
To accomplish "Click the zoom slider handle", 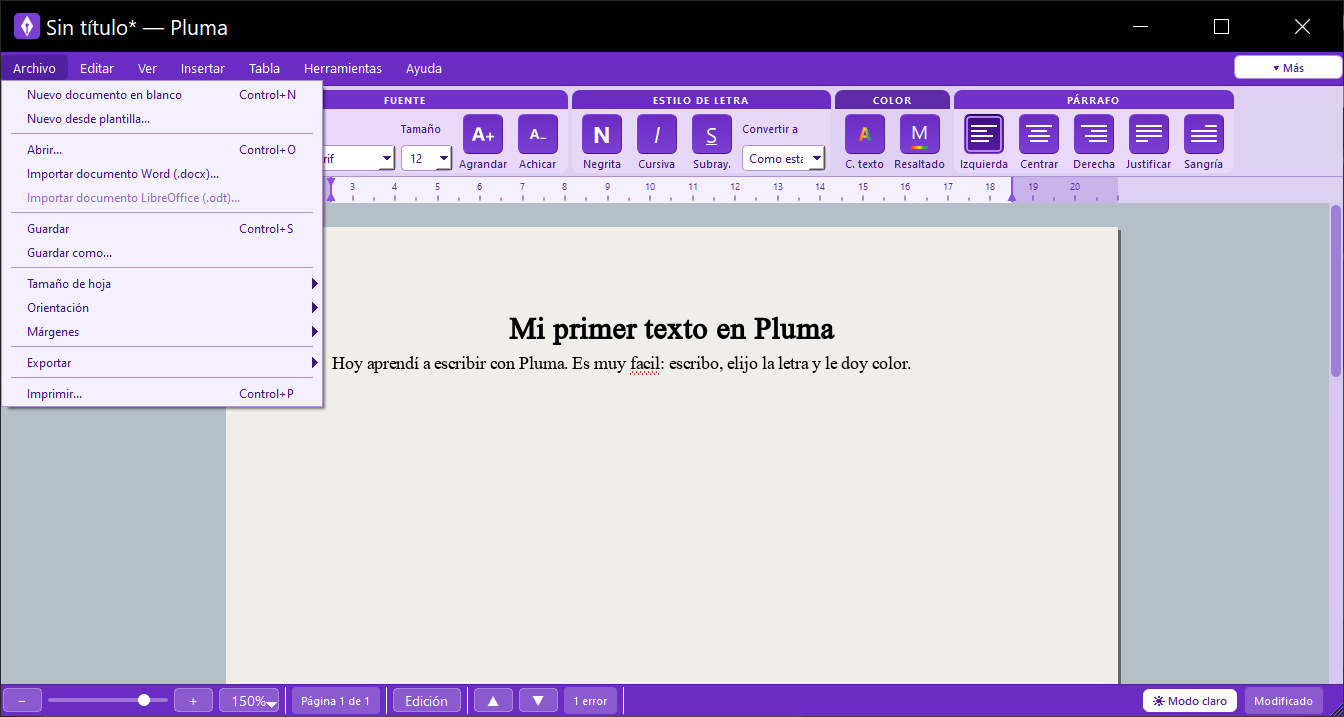I will click(x=144, y=700).
